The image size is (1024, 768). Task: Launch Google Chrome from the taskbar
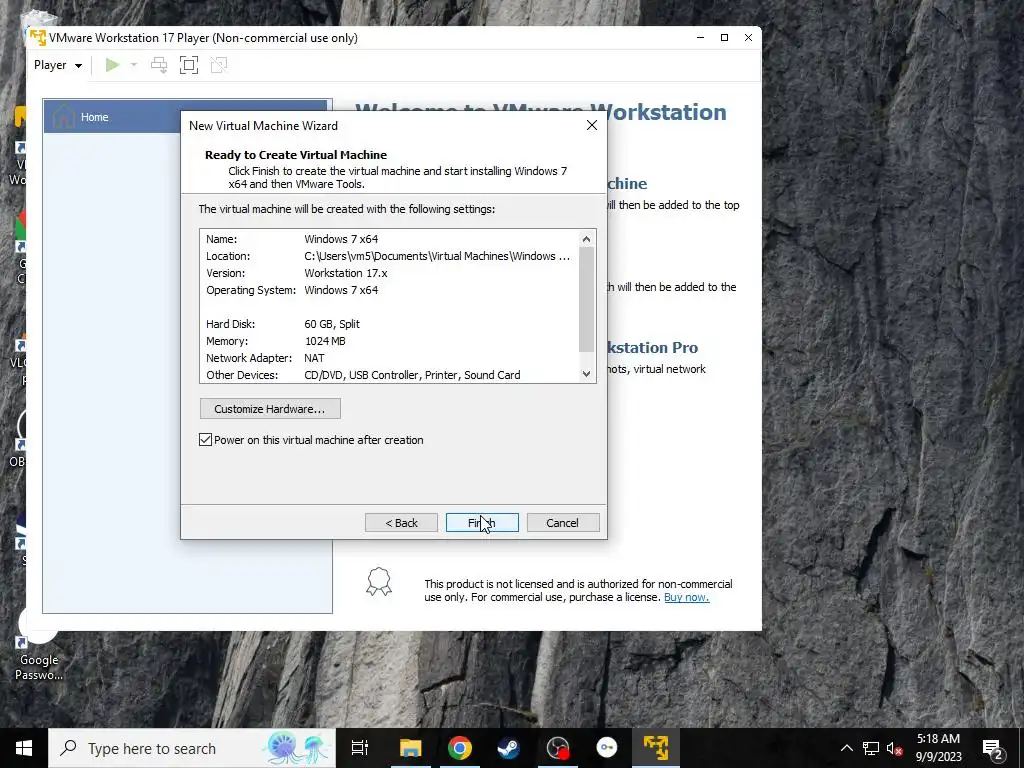coord(460,748)
